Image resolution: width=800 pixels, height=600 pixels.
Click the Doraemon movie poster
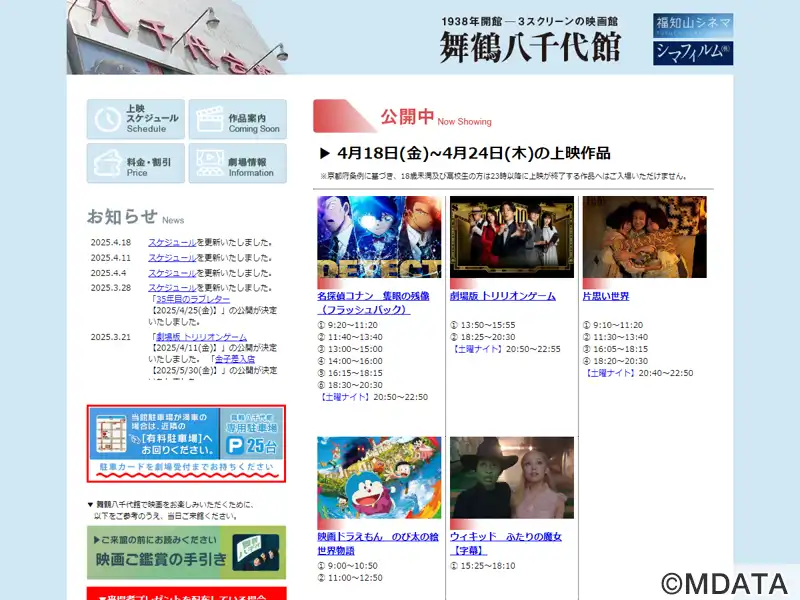[x=379, y=478]
